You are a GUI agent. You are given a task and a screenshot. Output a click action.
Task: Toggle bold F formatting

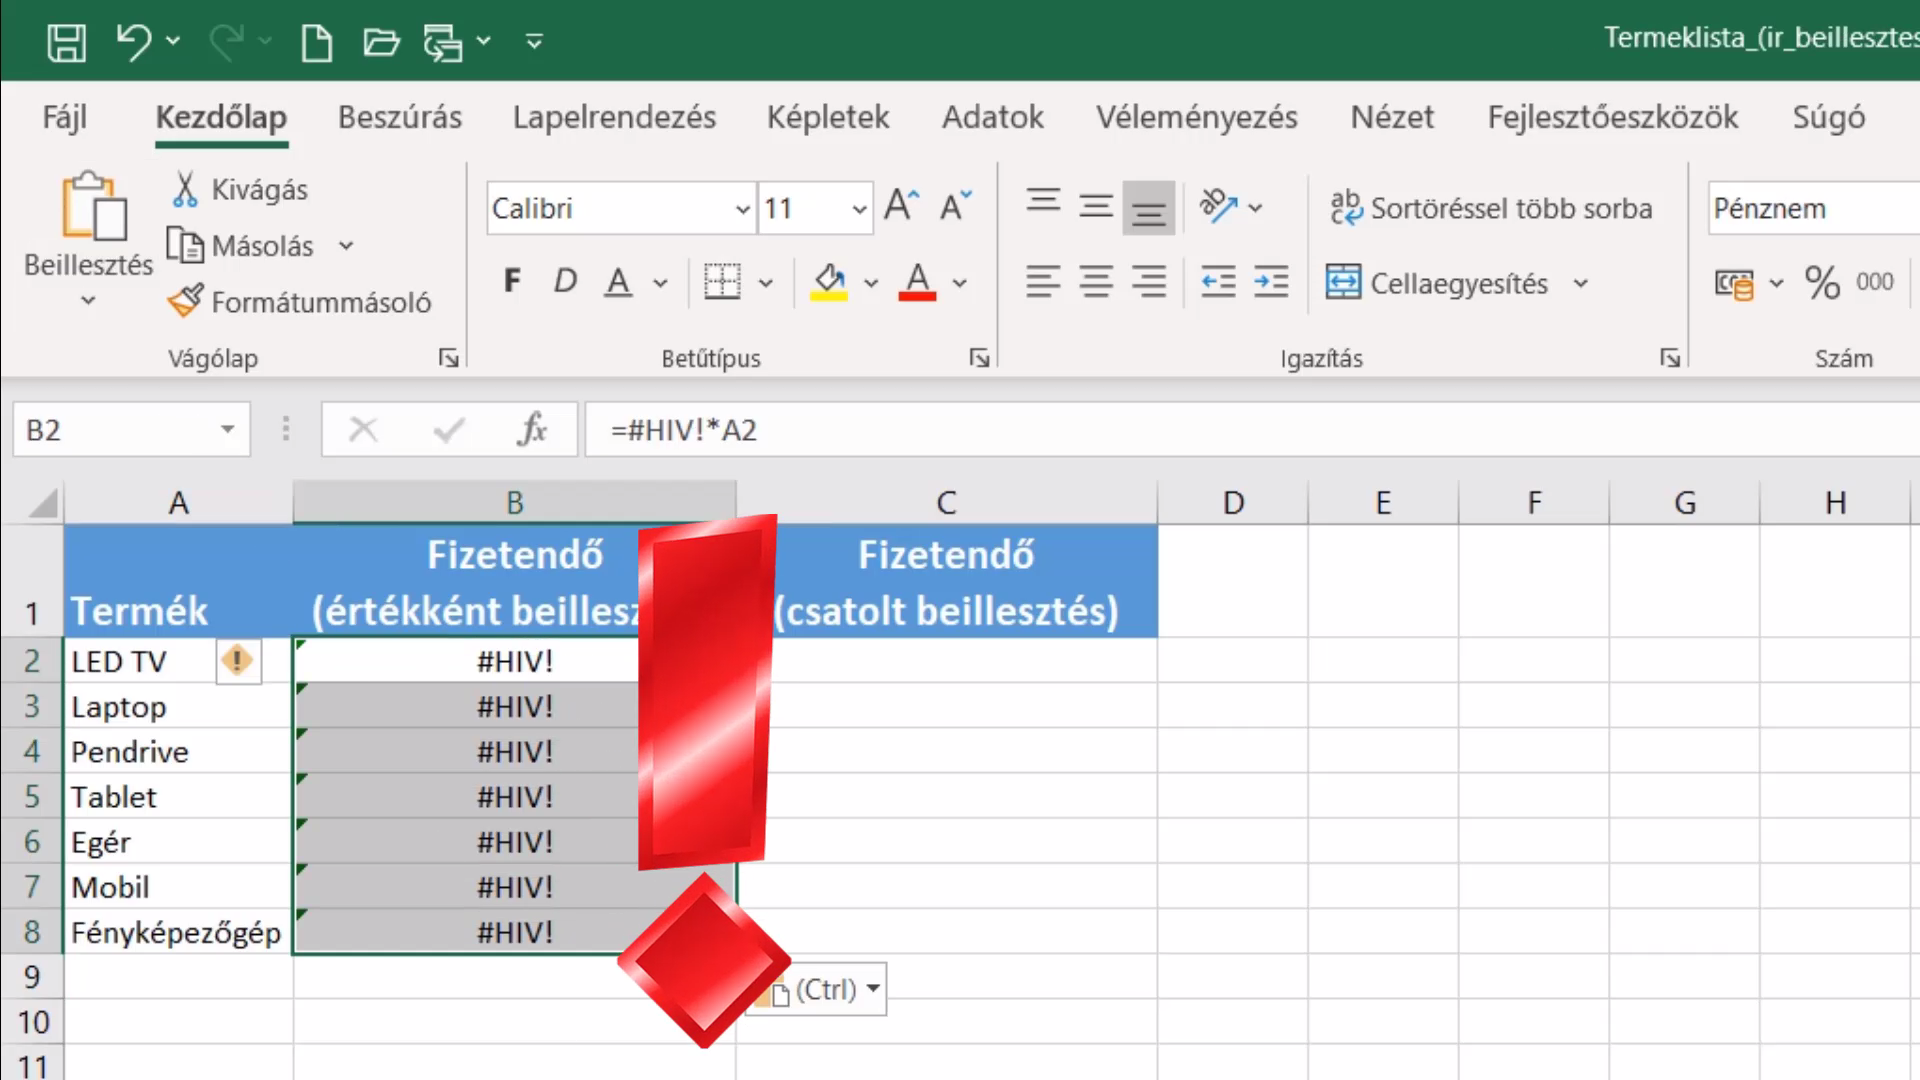click(512, 281)
